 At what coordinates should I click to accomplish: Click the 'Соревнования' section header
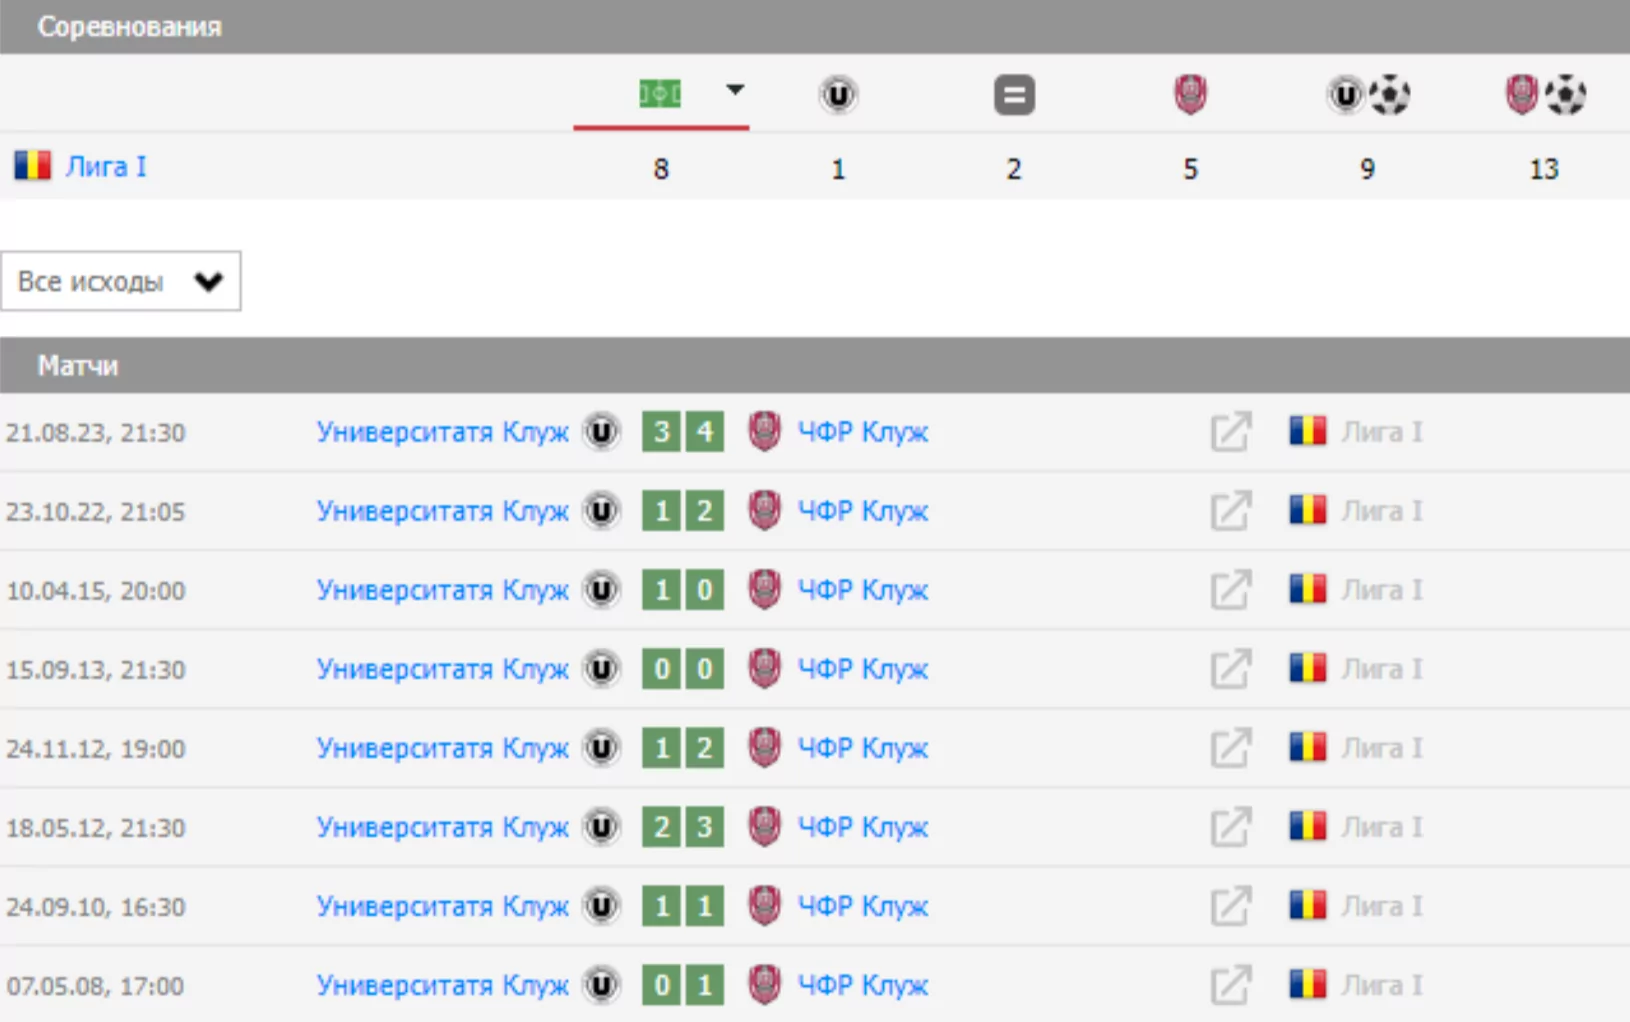click(129, 26)
